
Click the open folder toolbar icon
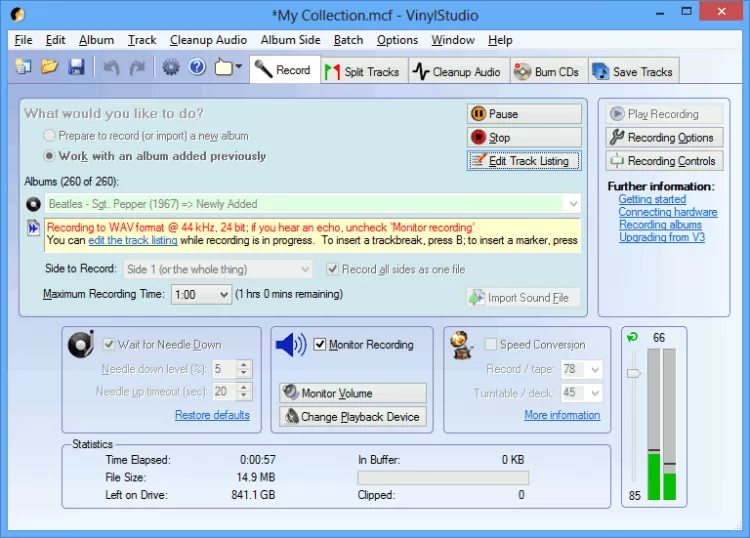(49, 68)
